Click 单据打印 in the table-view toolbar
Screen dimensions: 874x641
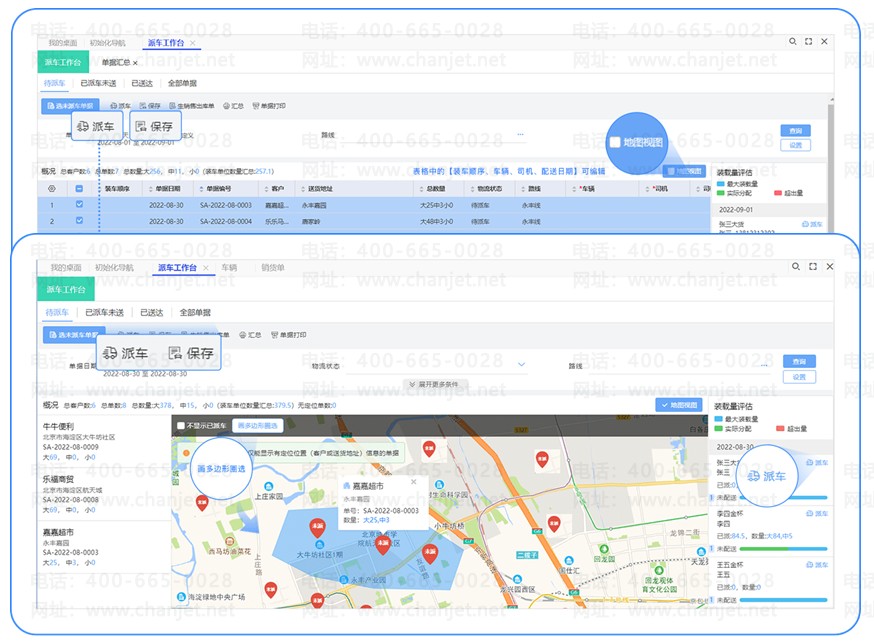click(x=269, y=106)
